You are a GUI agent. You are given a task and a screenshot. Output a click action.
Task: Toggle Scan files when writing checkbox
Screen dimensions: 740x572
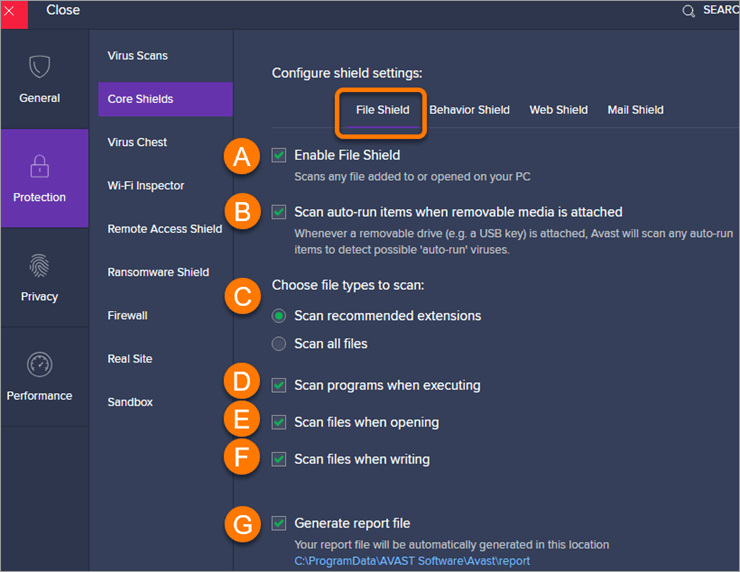tap(279, 459)
